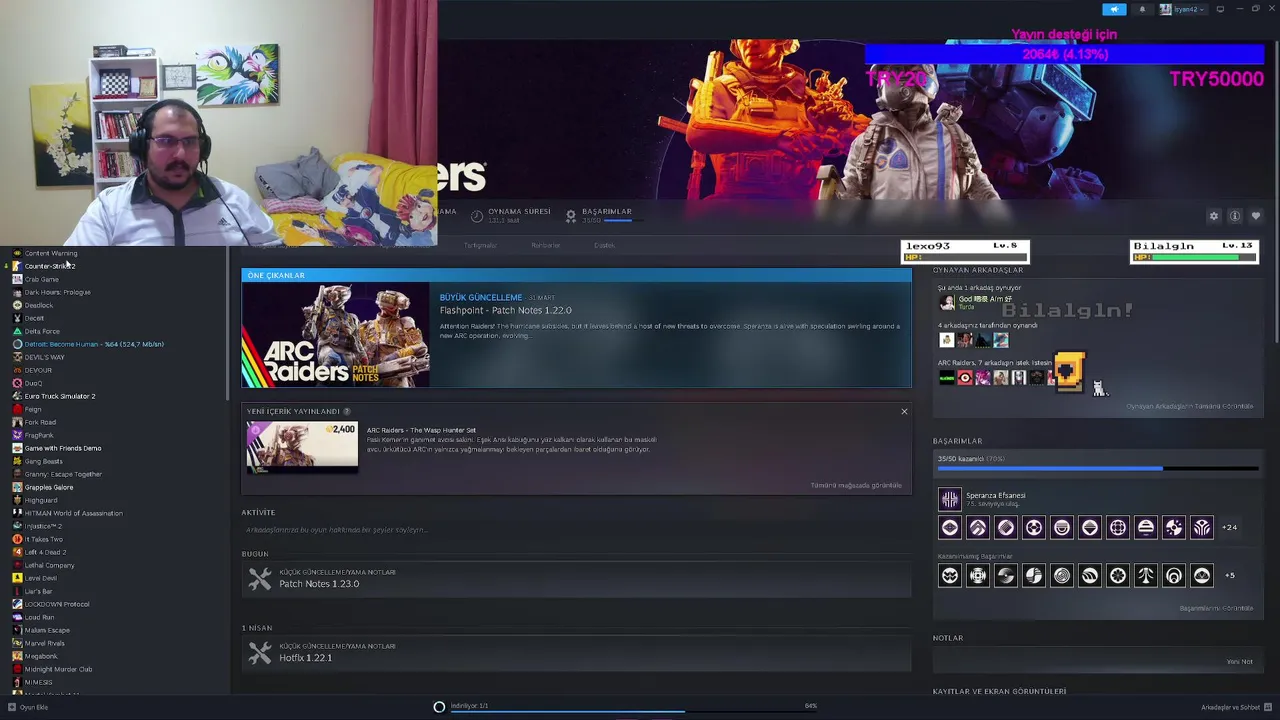Viewport: 1280px width, 720px height.
Task: Open the game's Manage gear icon
Action: pyautogui.click(x=1214, y=216)
